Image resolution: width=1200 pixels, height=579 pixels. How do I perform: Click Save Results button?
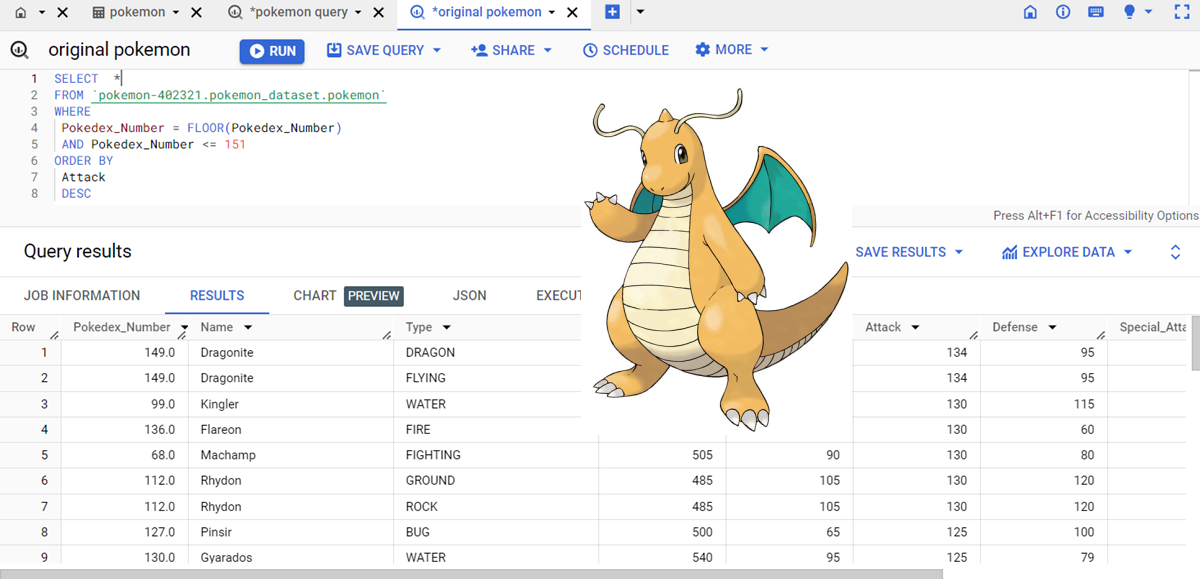[x=900, y=252]
